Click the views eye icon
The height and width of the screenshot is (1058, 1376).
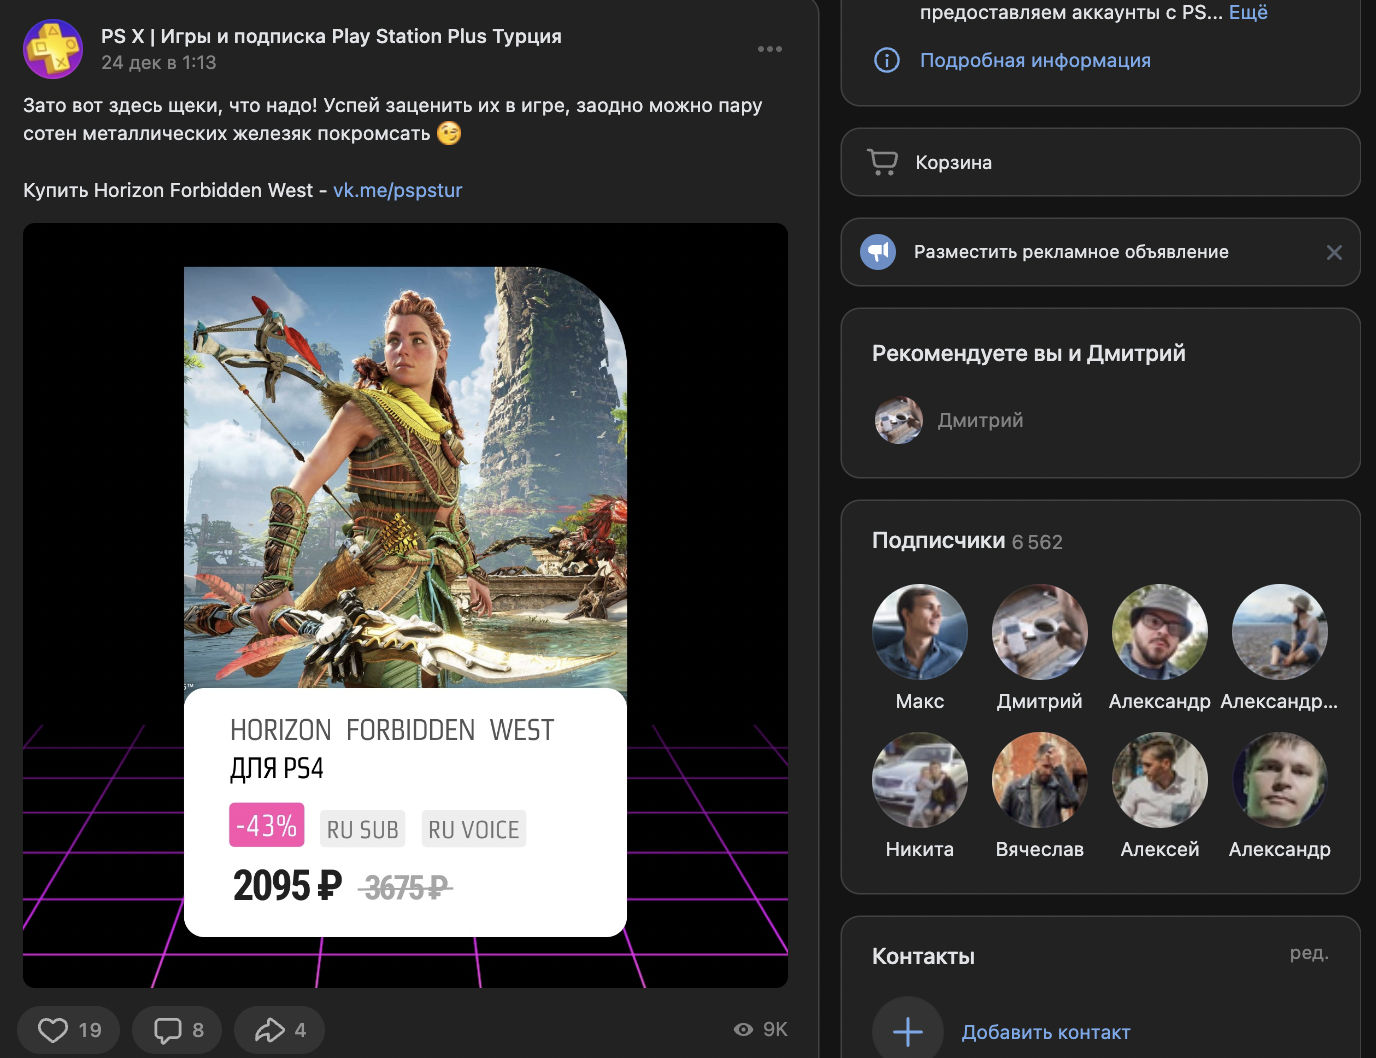click(x=743, y=1029)
